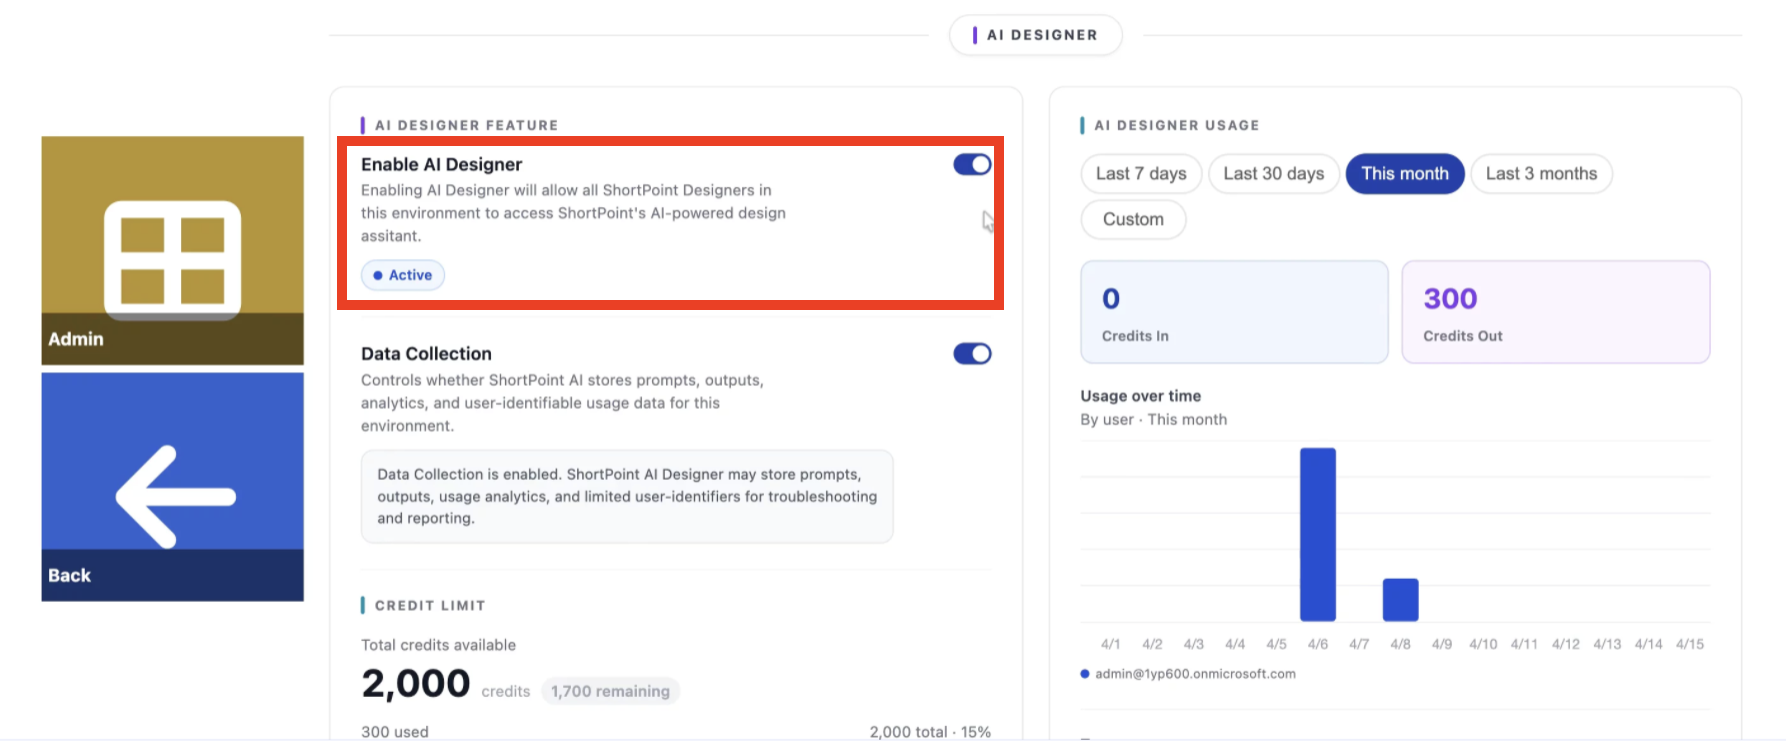Viewport: 1786px width, 742px height.
Task: Toggle the Enable AI Designer switch
Action: (972, 164)
